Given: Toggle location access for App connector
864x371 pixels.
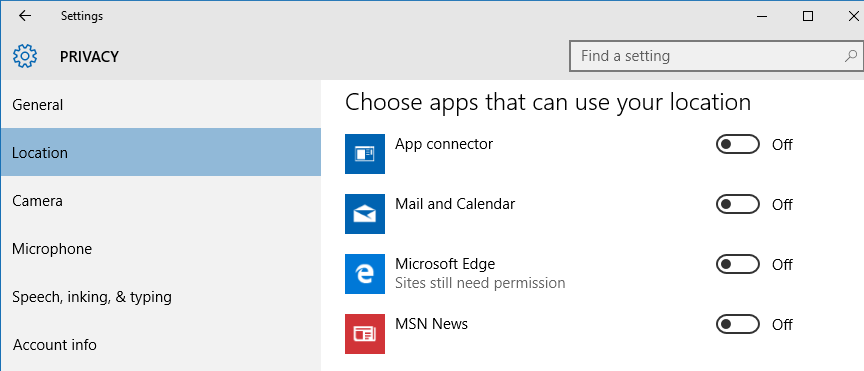Looking at the screenshot, I should [x=737, y=144].
